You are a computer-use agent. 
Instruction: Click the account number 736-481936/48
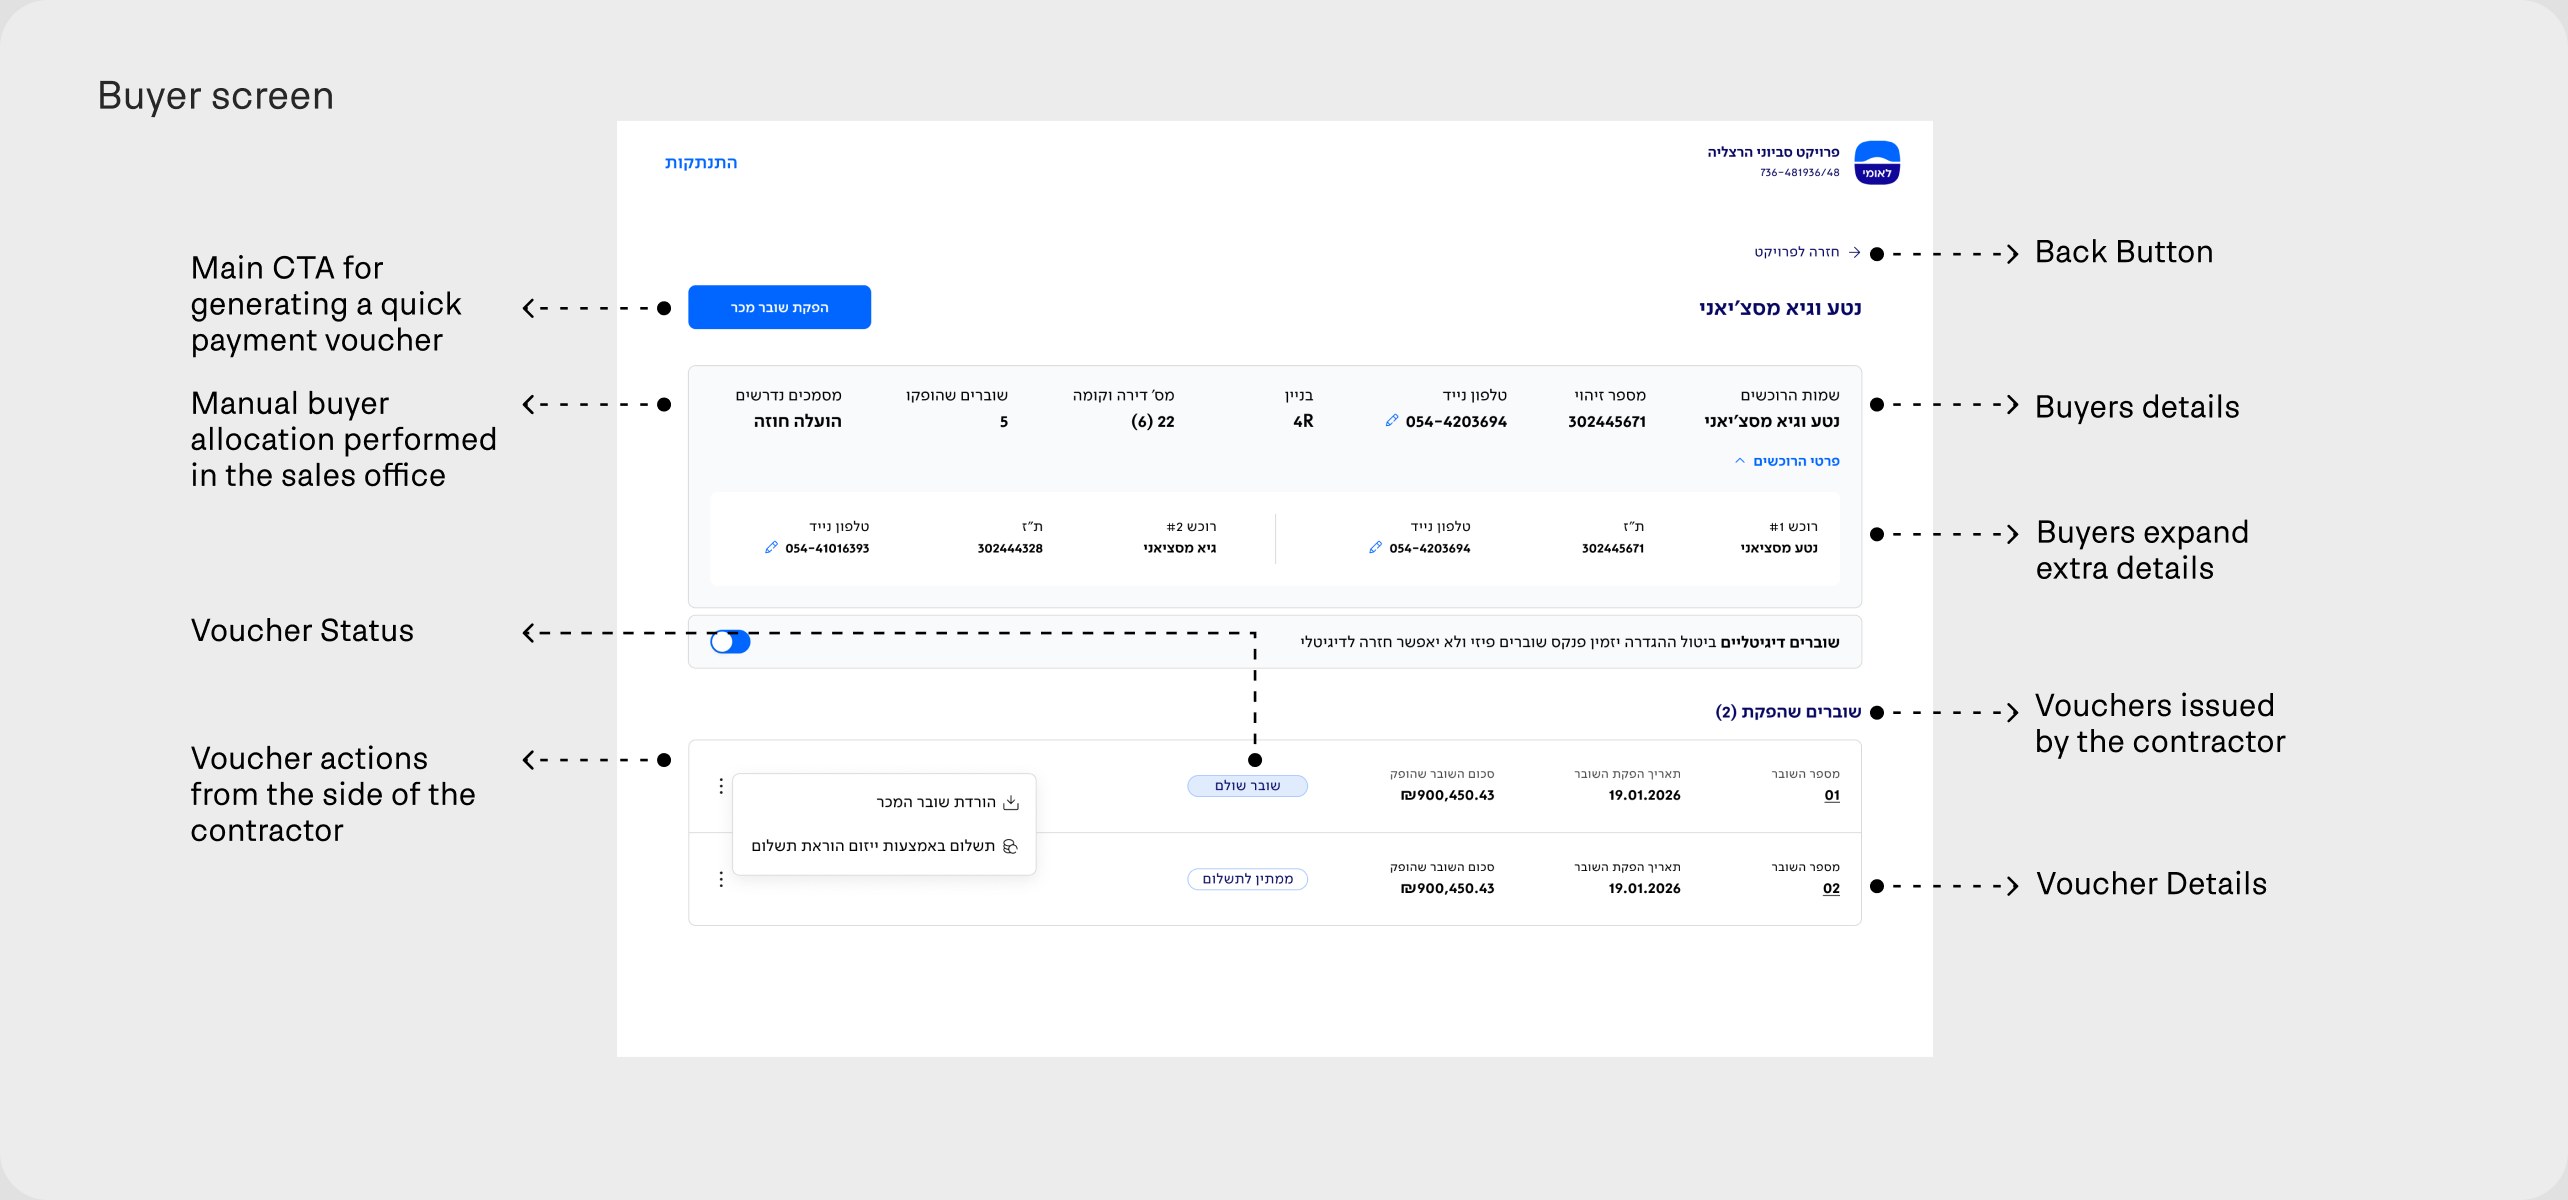[x=1799, y=173]
